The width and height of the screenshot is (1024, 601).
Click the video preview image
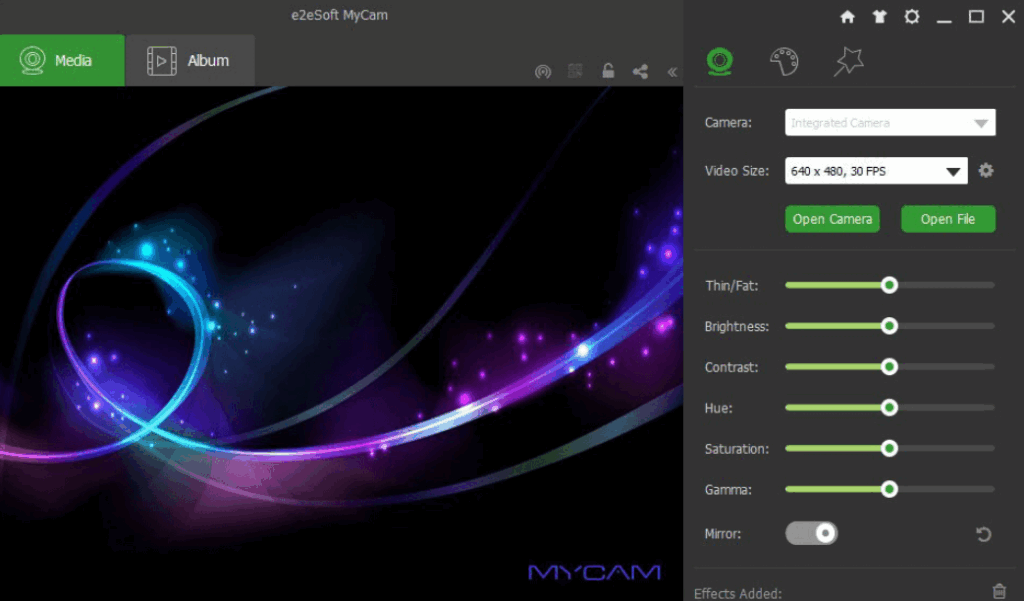[x=342, y=344]
